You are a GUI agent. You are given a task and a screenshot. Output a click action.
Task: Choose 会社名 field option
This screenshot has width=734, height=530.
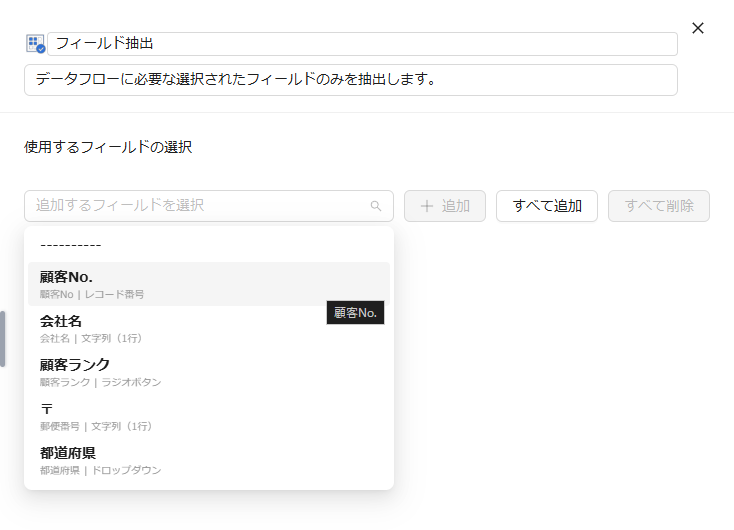tap(209, 329)
